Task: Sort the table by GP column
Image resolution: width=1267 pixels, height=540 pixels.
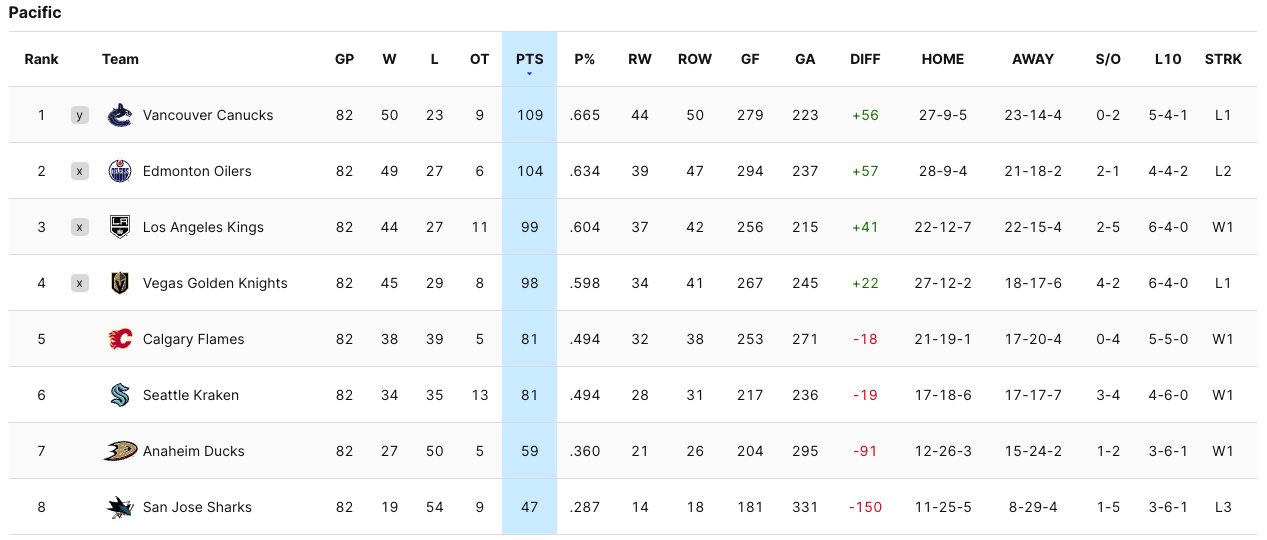Action: click(x=344, y=59)
